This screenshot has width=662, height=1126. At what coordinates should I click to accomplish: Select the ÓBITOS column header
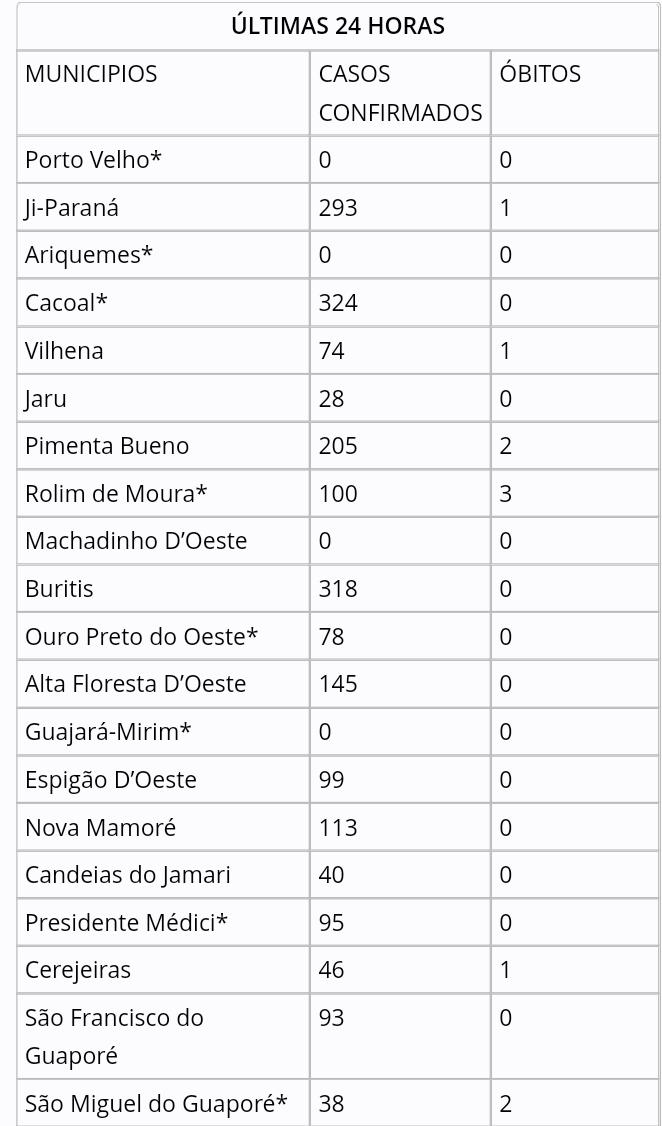540,74
